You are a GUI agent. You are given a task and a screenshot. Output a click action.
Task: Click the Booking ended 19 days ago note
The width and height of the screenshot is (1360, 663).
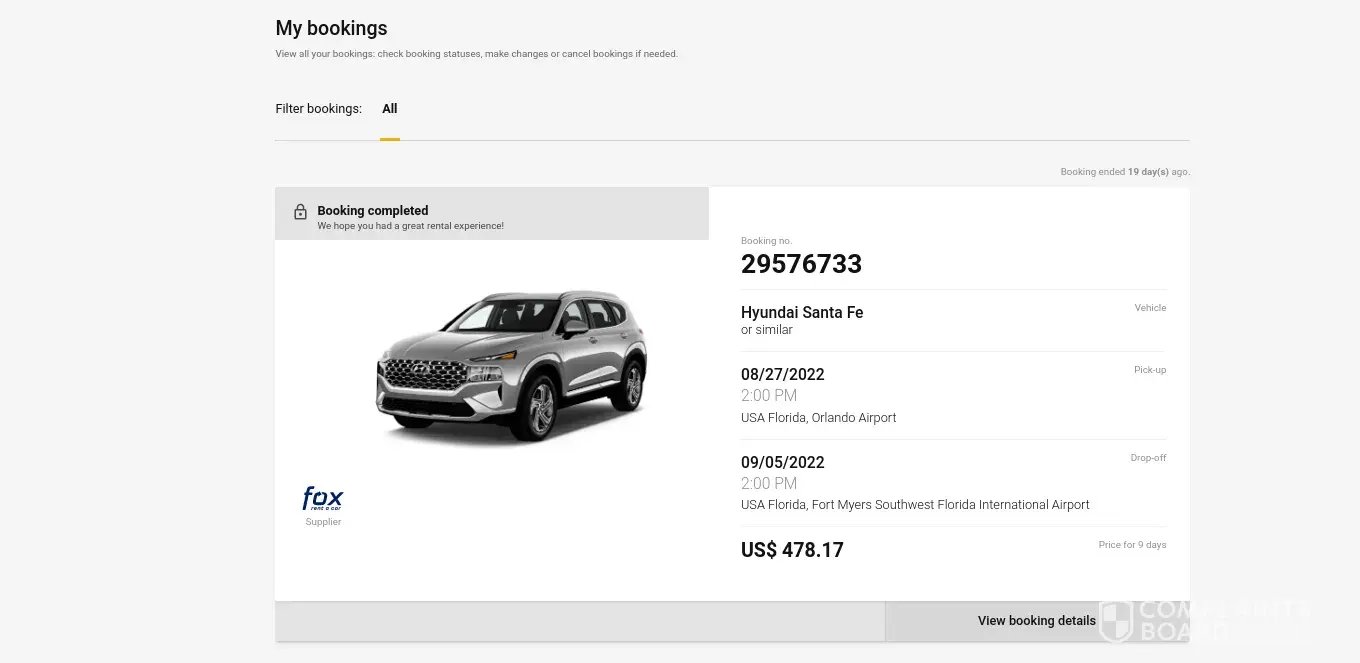point(1124,172)
